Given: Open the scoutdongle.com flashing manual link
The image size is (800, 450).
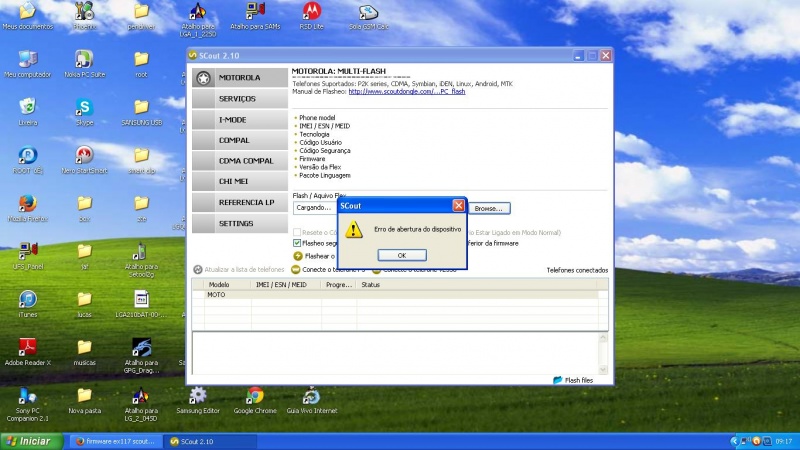Looking at the screenshot, I should pos(407,91).
